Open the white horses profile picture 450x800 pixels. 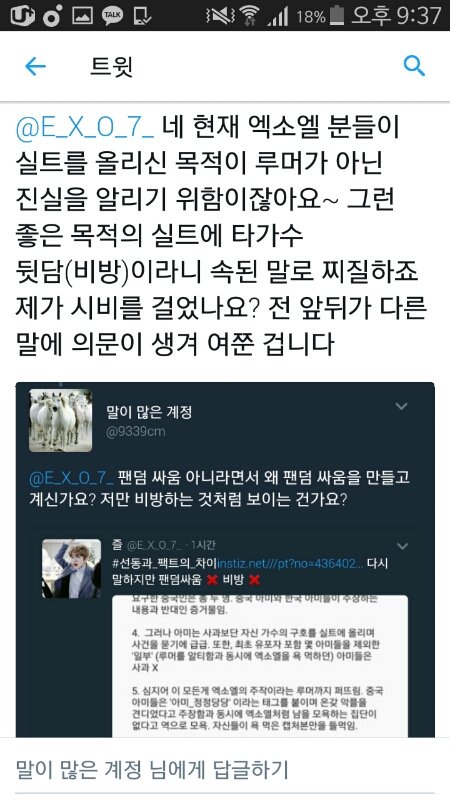tap(60, 420)
